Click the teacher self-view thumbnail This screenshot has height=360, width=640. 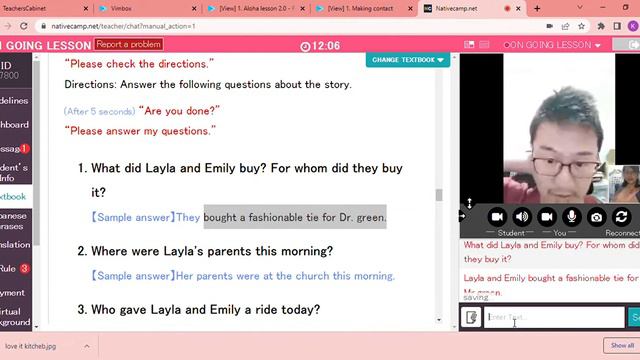624,184
